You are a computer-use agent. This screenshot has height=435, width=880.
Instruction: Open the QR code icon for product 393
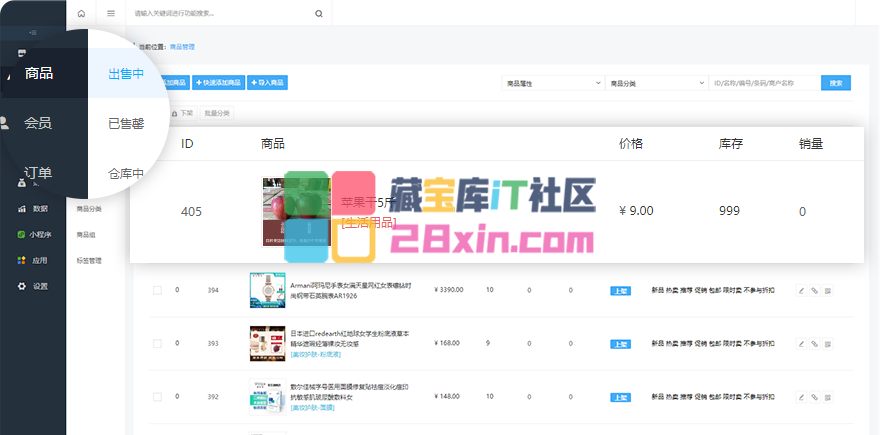828,344
